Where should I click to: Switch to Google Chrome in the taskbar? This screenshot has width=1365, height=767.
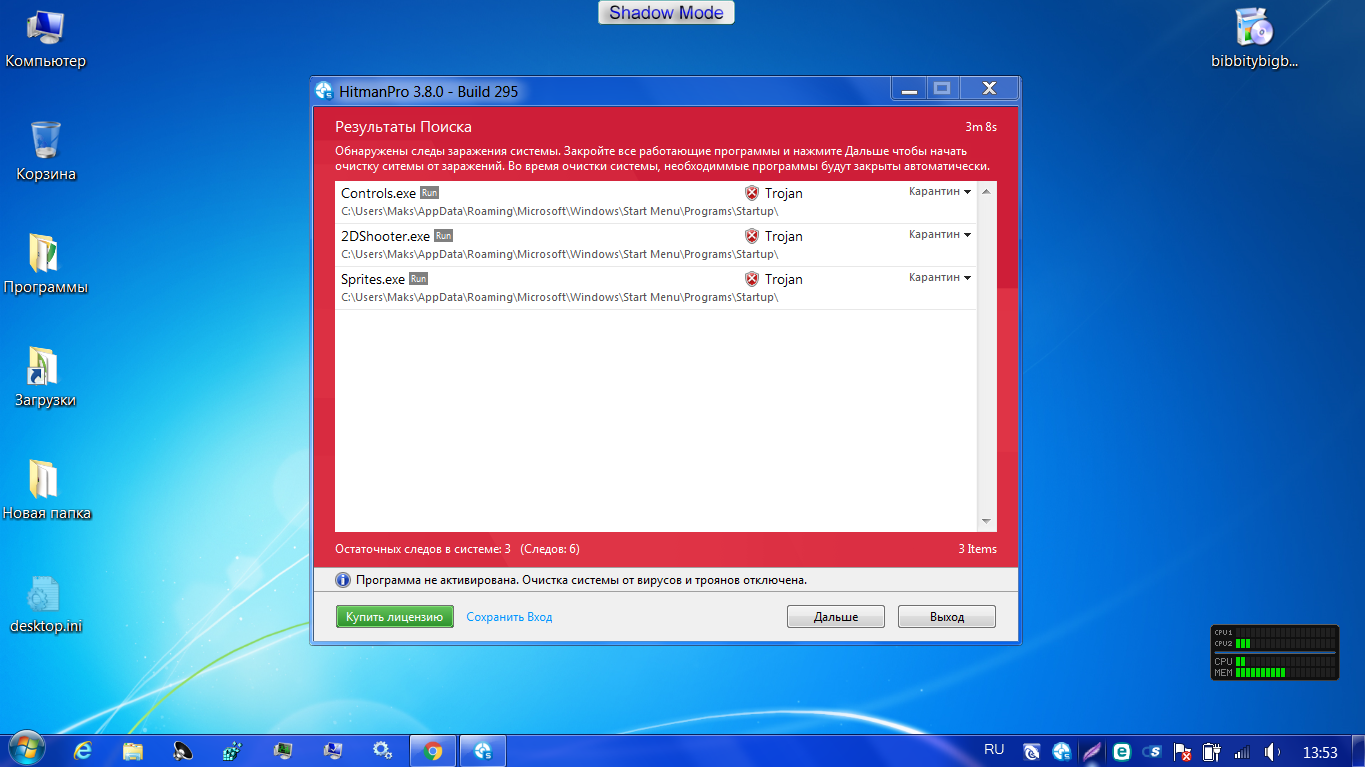pos(433,750)
